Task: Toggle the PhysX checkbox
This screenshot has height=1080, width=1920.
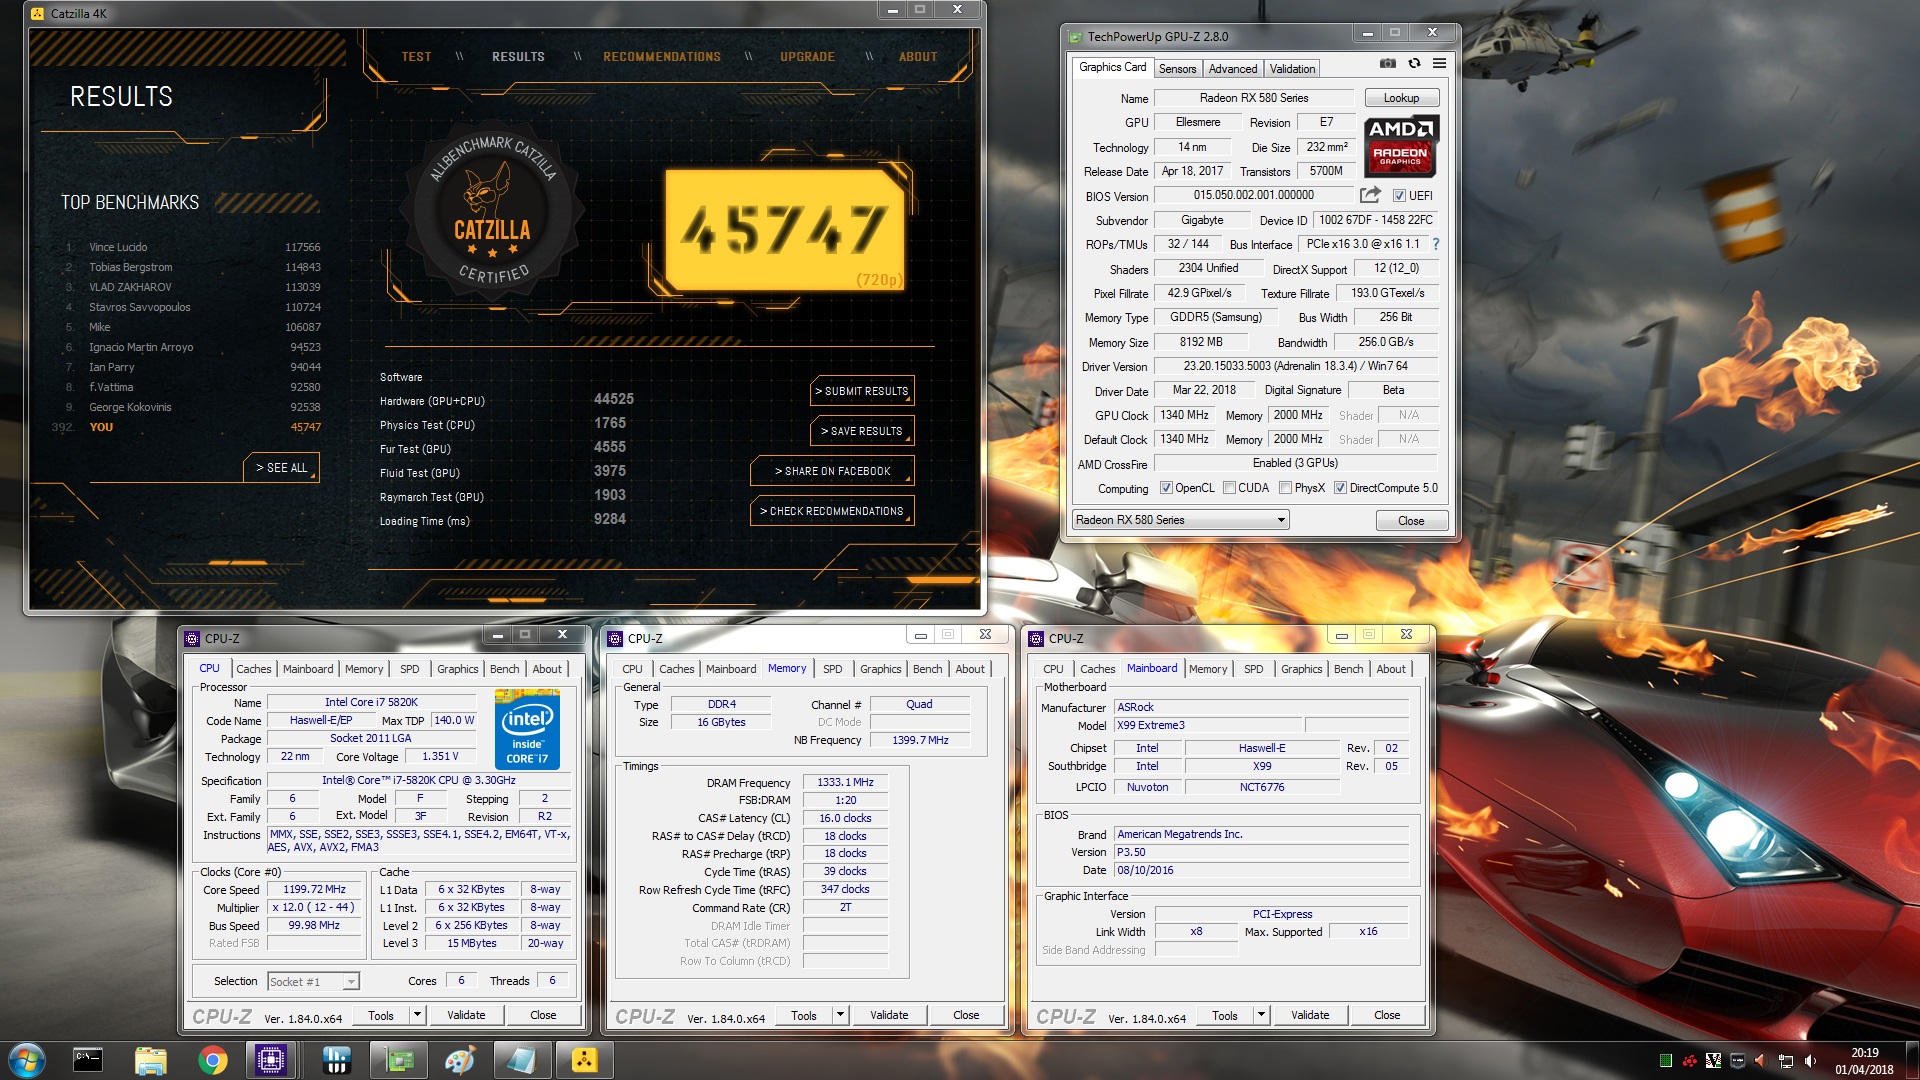Action: (1285, 488)
